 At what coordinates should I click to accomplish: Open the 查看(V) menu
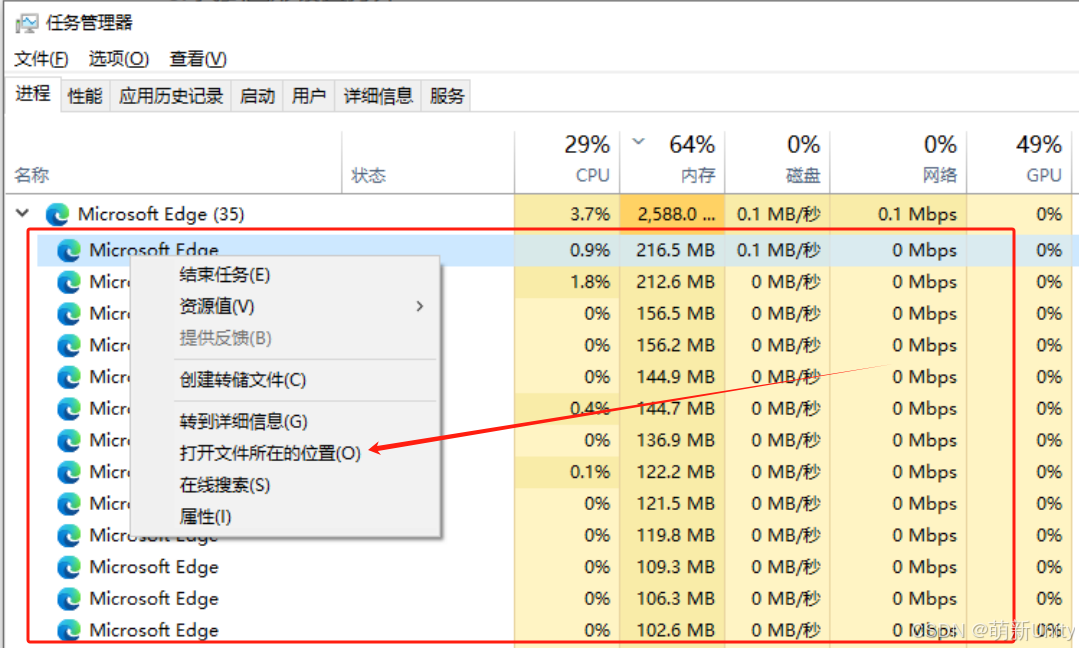198,59
